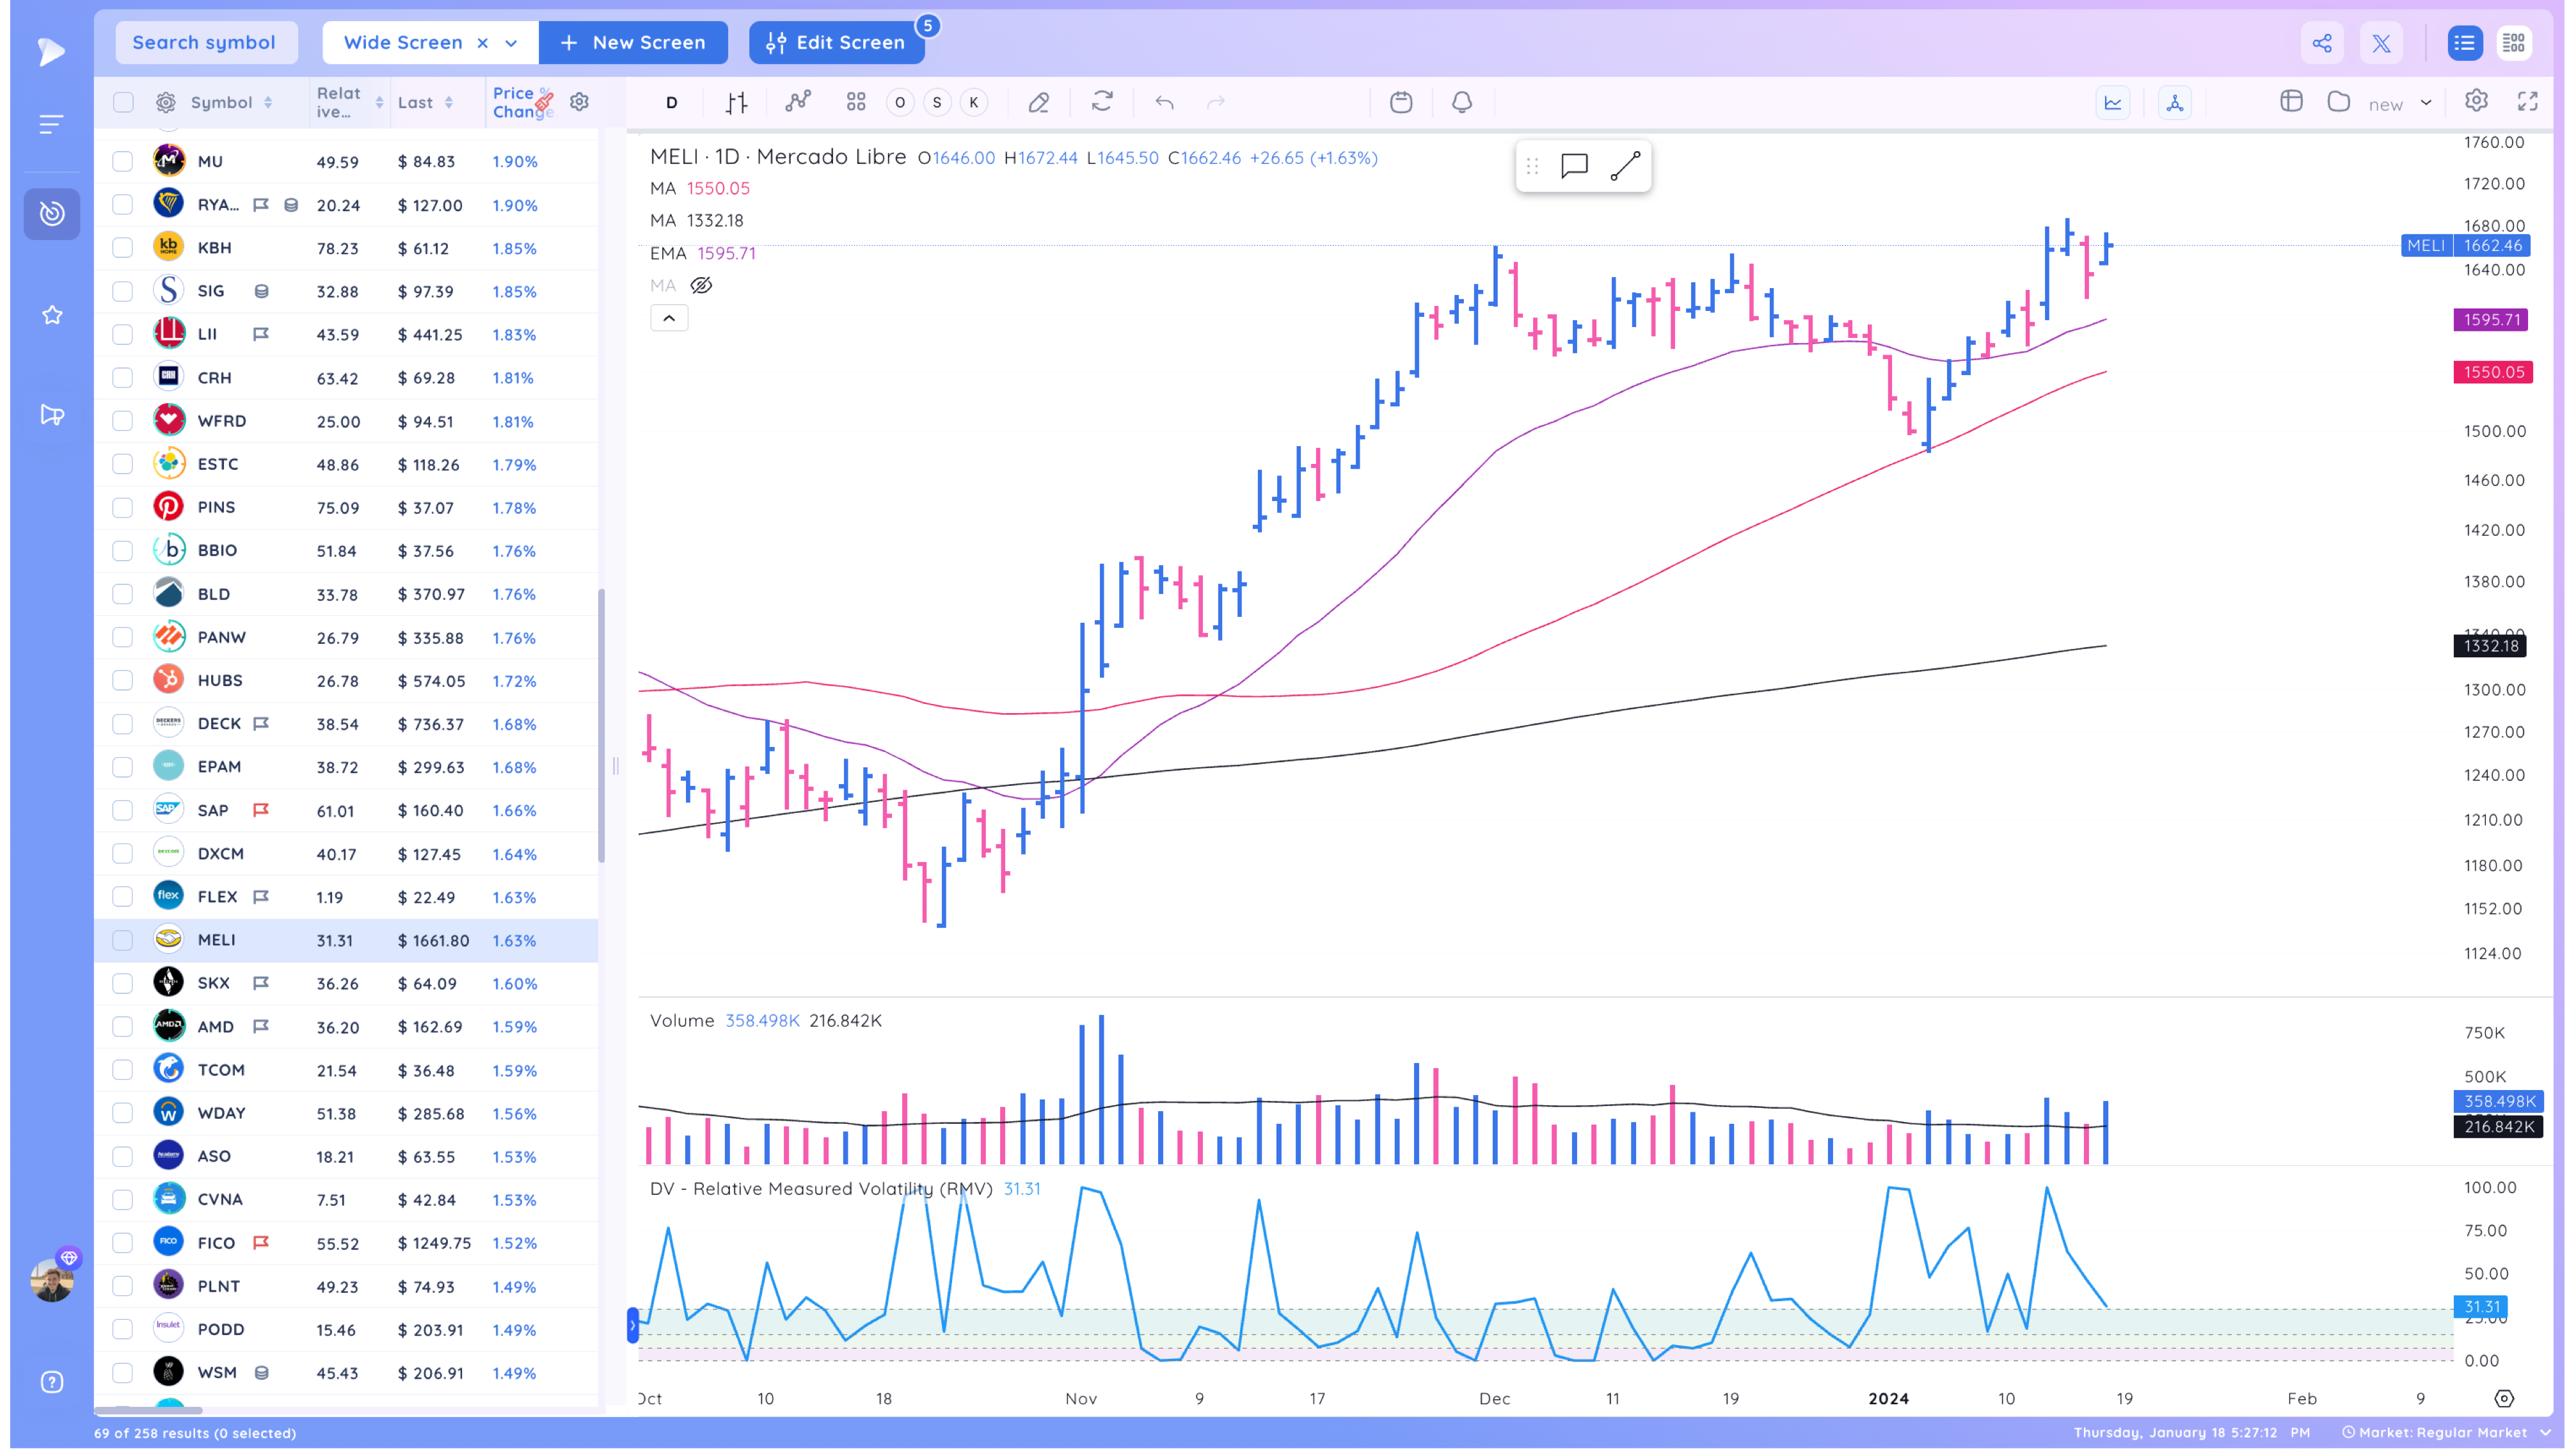Switch to grid table layout icon
The image size is (2576, 1449).
pyautogui.click(x=2513, y=43)
